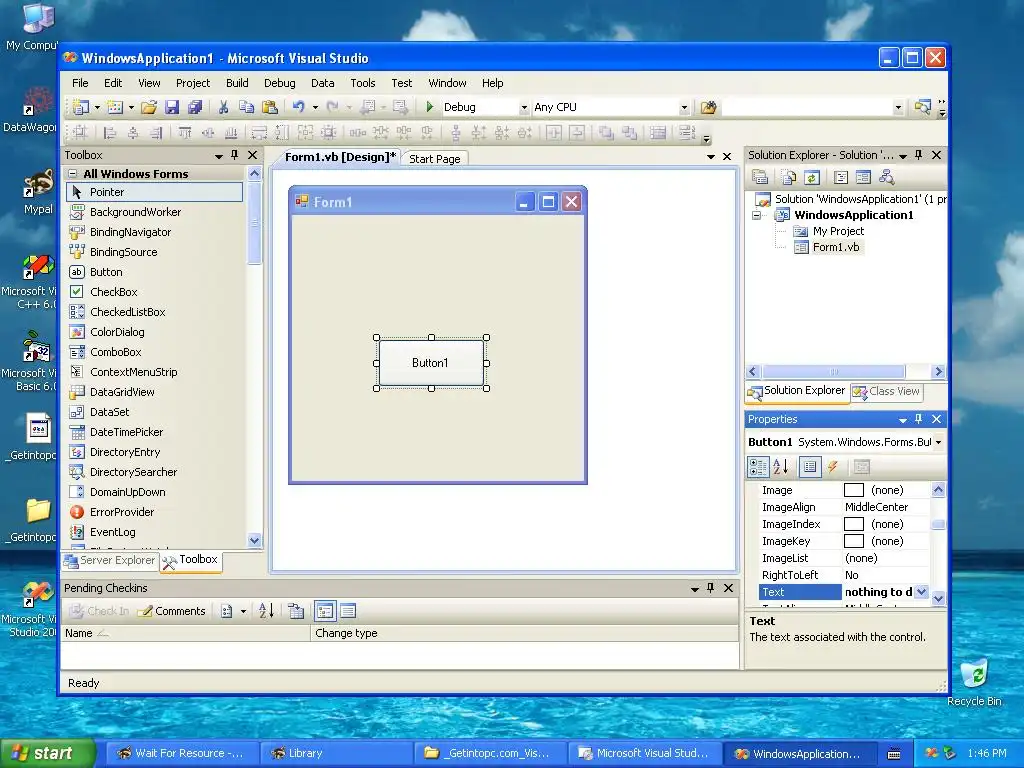Refresh the Solution Explorer tree
Viewport: 1024px width, 768px height.
click(x=812, y=177)
